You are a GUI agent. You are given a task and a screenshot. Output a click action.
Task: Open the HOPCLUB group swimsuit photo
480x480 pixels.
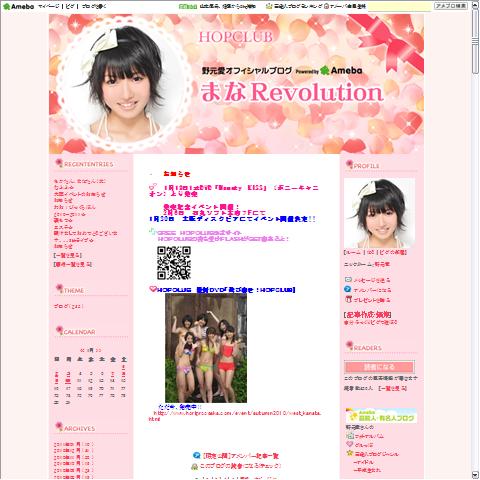pyautogui.click(x=206, y=348)
